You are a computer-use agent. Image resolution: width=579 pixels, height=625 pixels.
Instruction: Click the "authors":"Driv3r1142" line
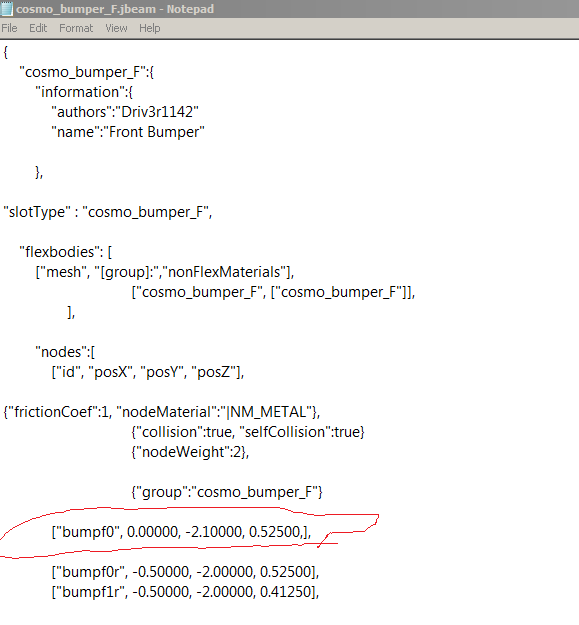click(125, 112)
